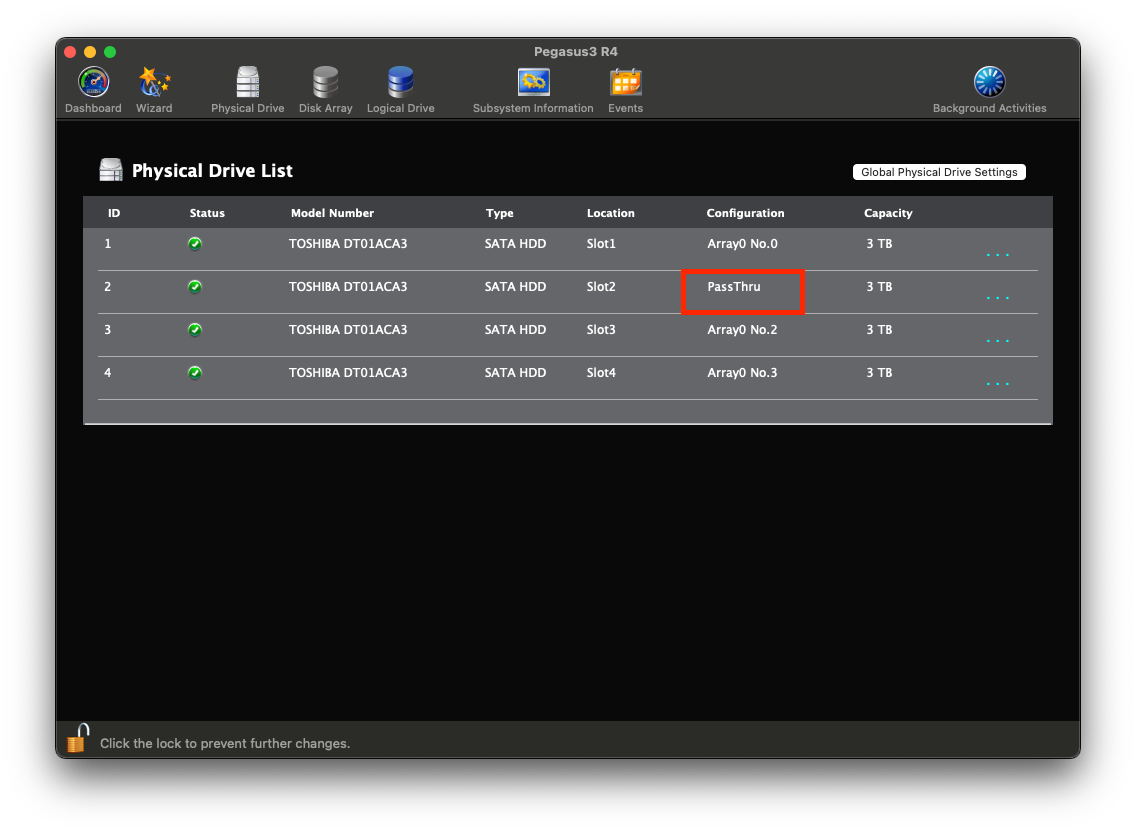Click the green status icon for drive 3
Image resolution: width=1136 pixels, height=832 pixels.
(195, 330)
